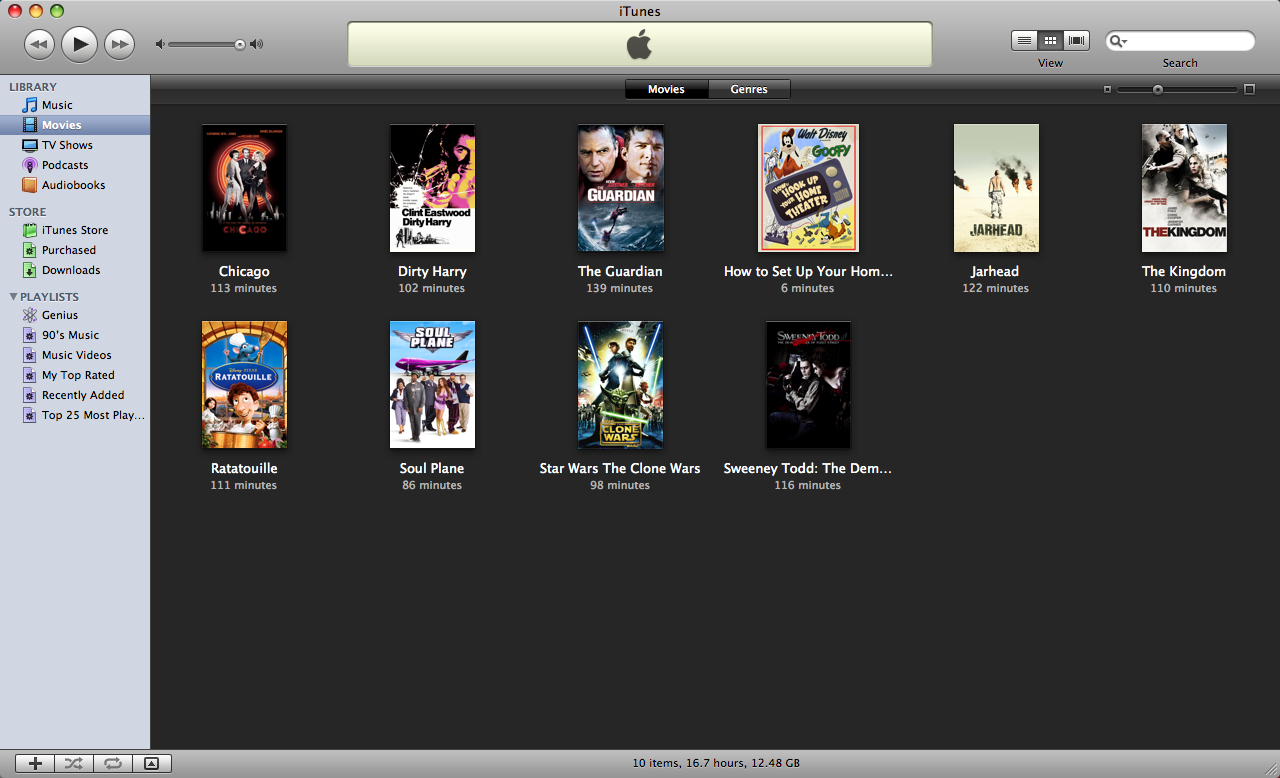Click the "Jarhead" title text
The image size is (1280, 778).
click(x=995, y=271)
